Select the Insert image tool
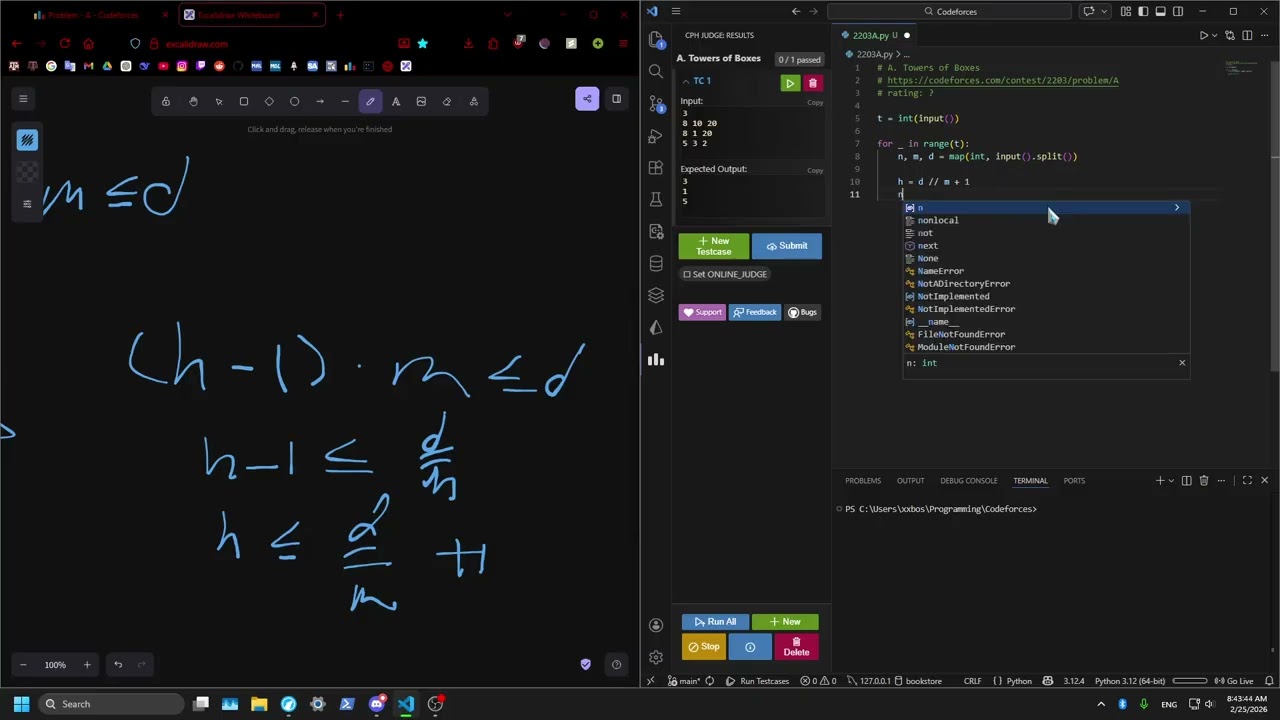 (x=421, y=101)
